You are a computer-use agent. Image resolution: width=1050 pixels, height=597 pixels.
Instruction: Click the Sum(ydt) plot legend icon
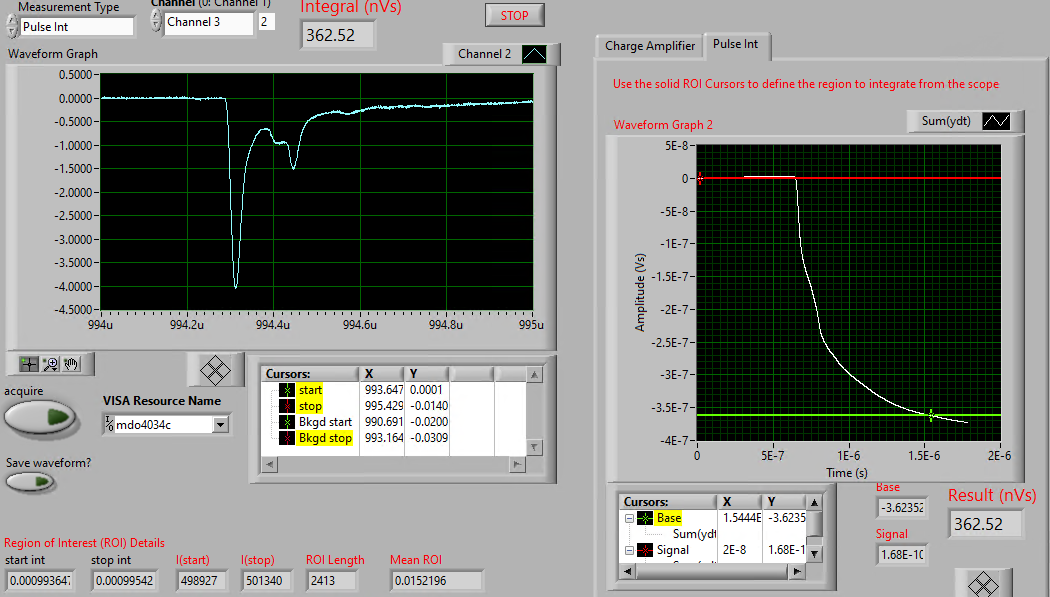(997, 121)
